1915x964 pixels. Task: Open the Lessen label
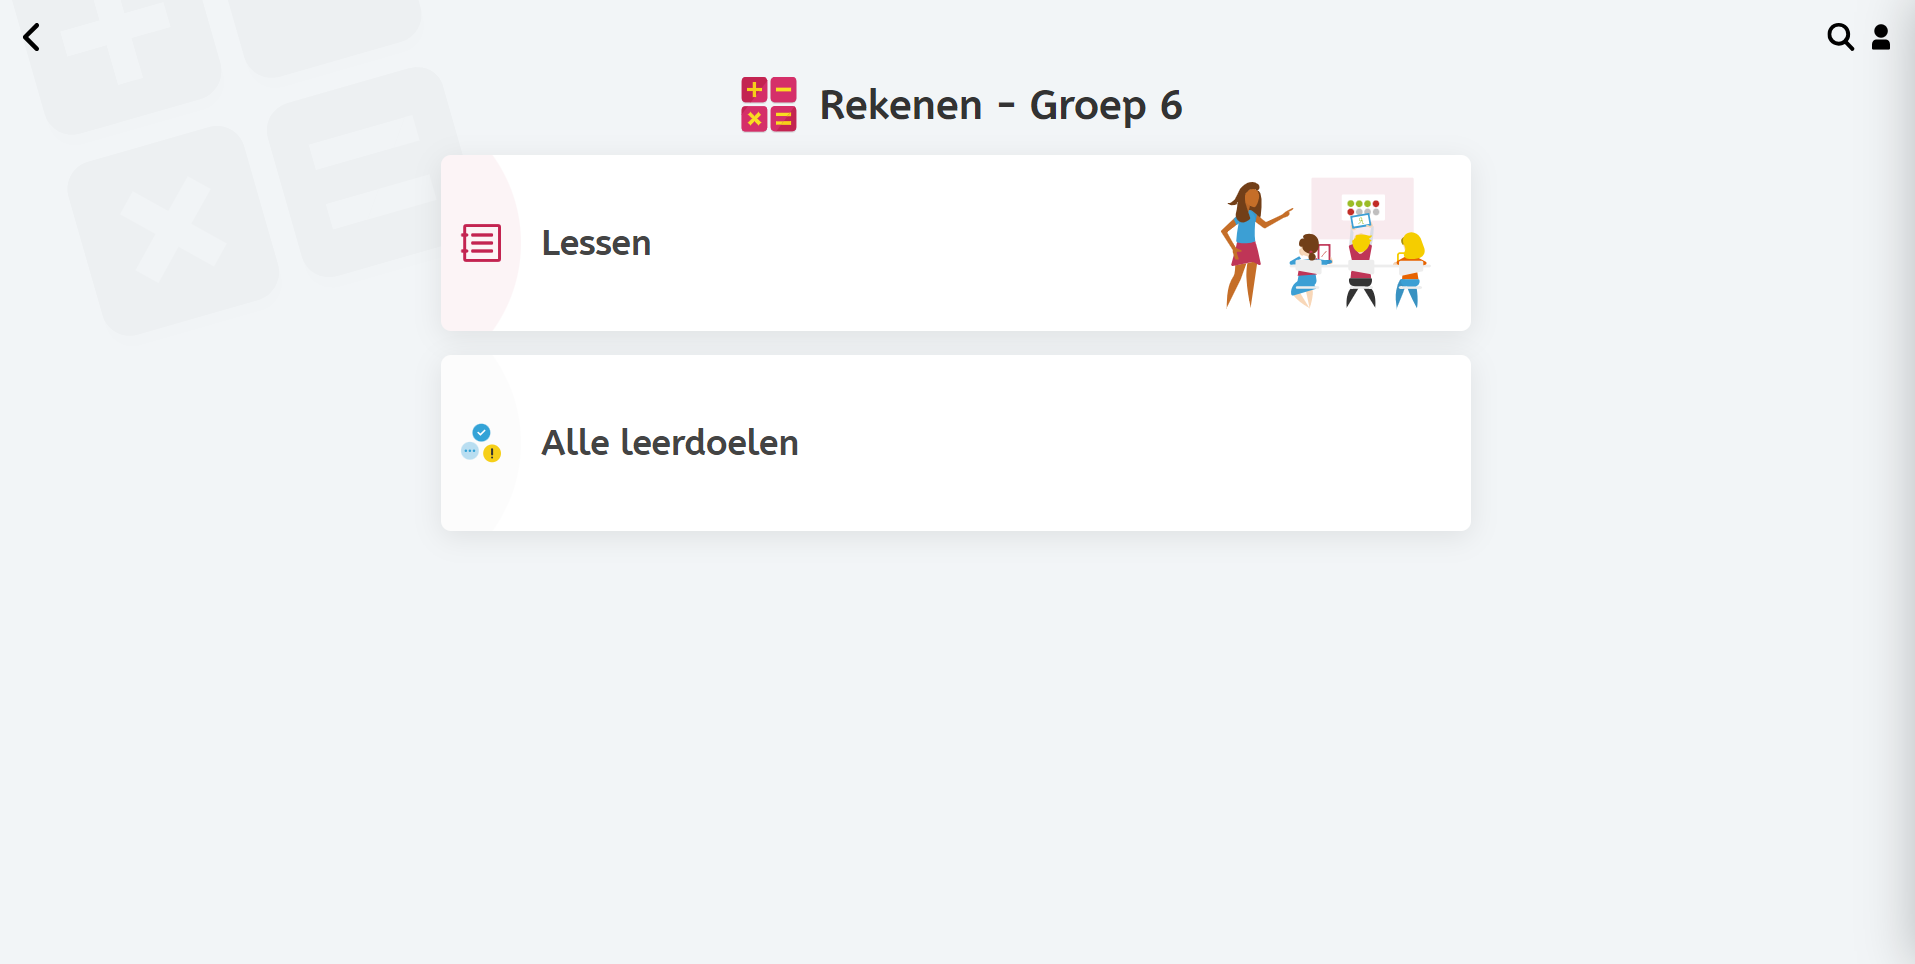click(x=596, y=243)
